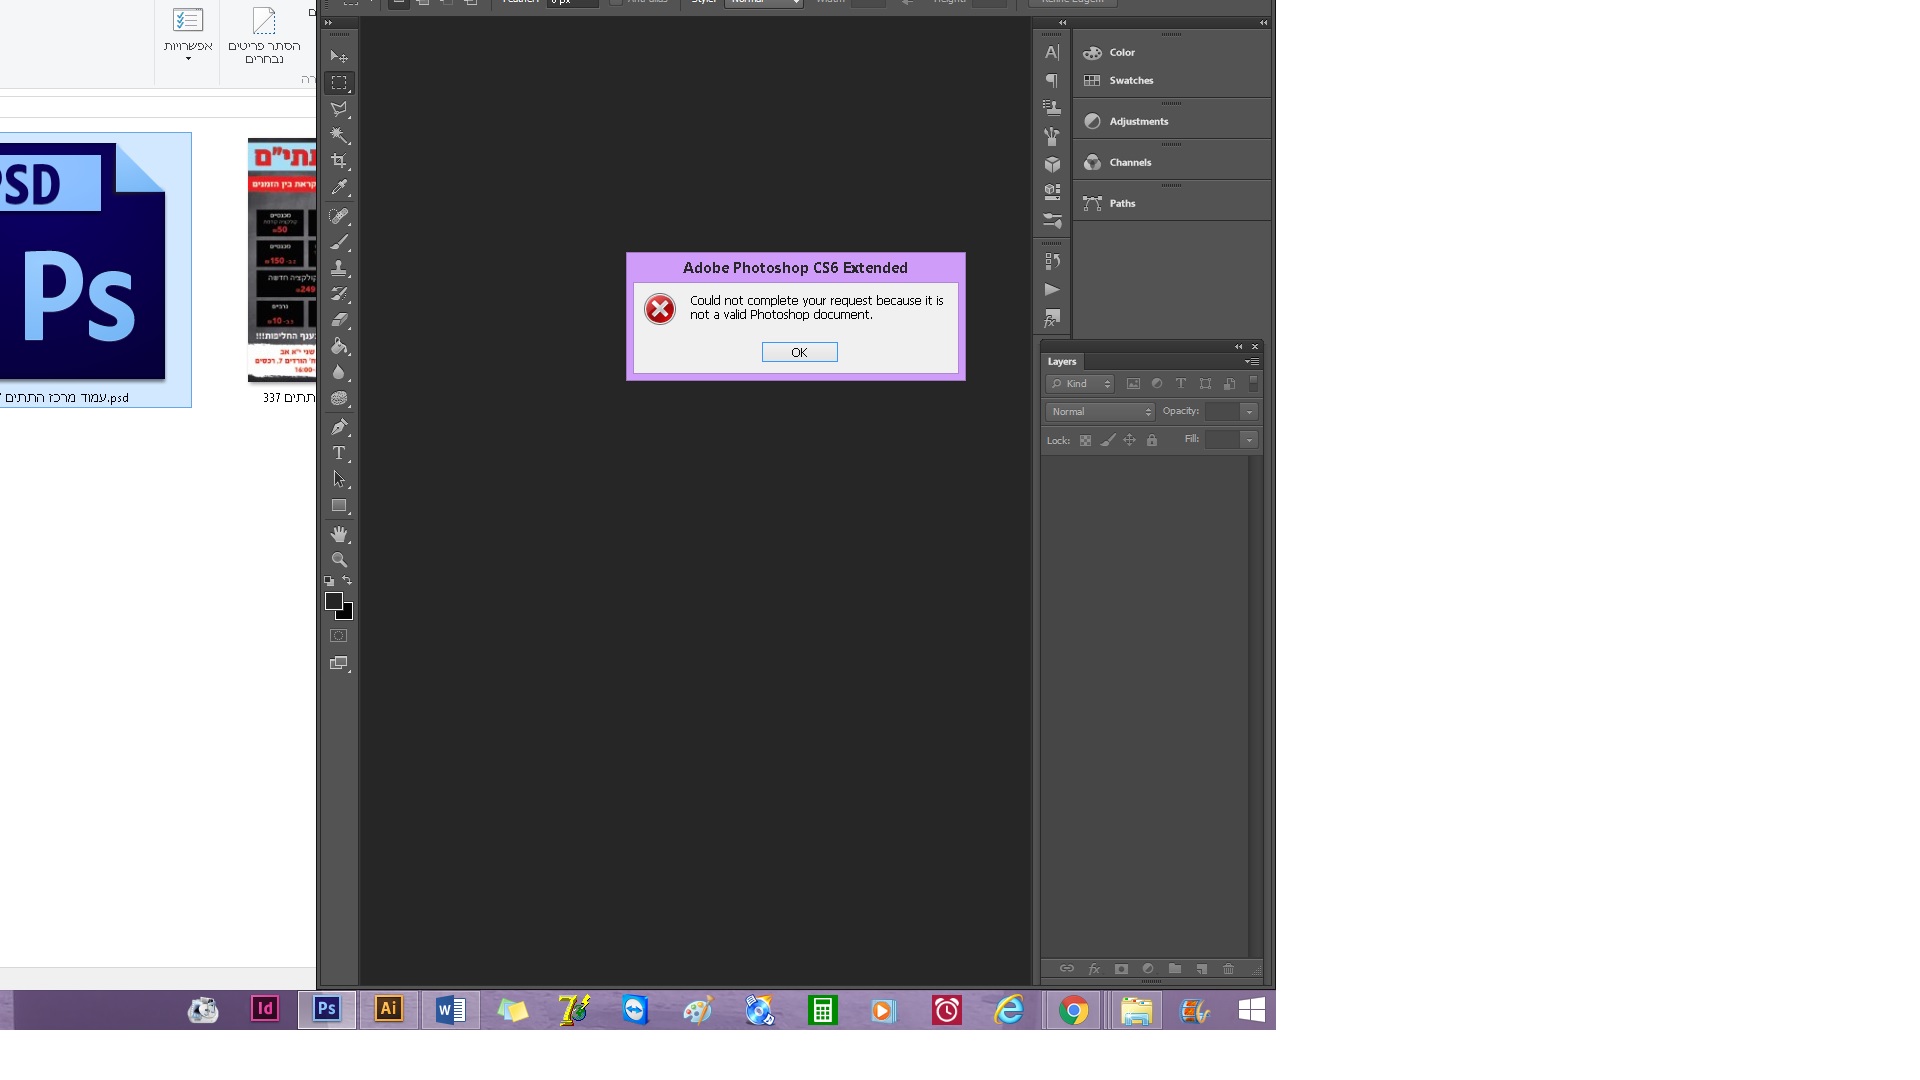1920x1080 pixels.
Task: Open Google Chrome from the taskbar
Action: point(1073,1011)
